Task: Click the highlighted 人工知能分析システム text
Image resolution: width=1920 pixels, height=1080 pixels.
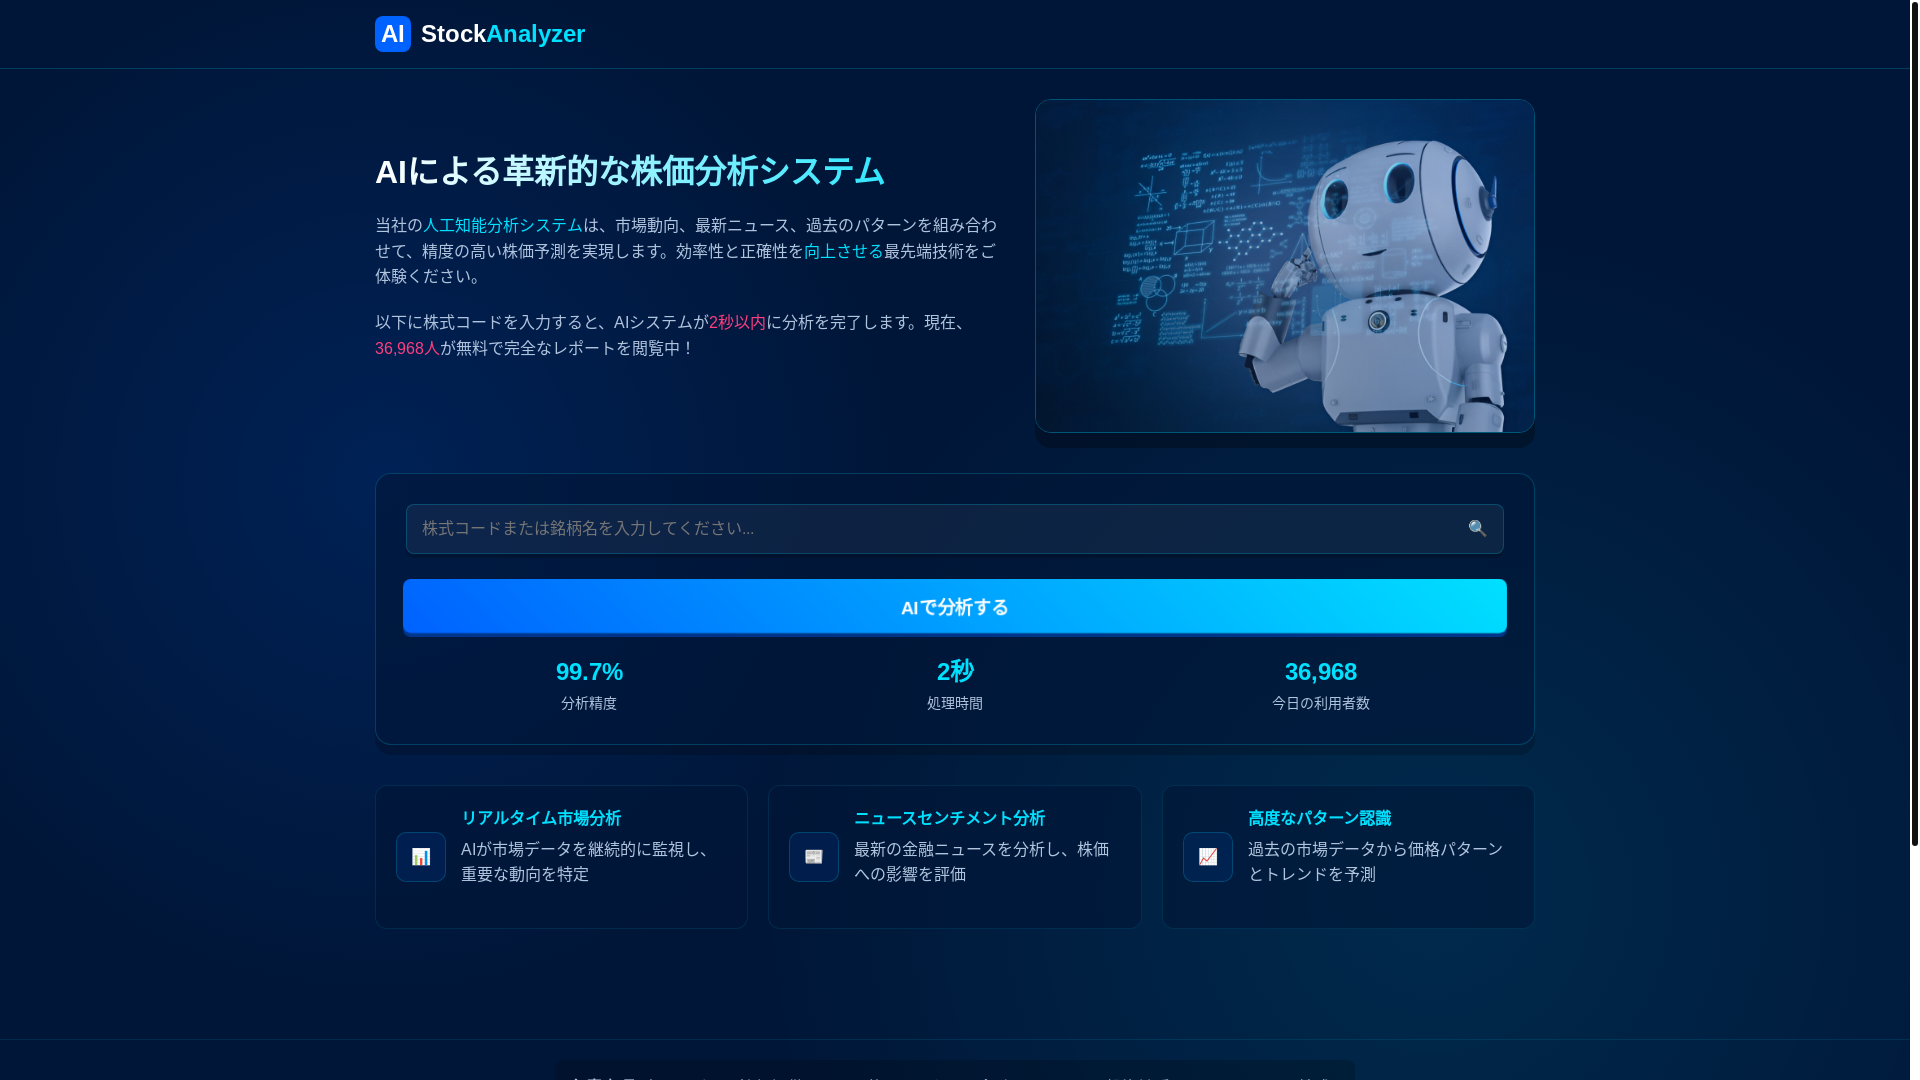Action: [x=503, y=225]
